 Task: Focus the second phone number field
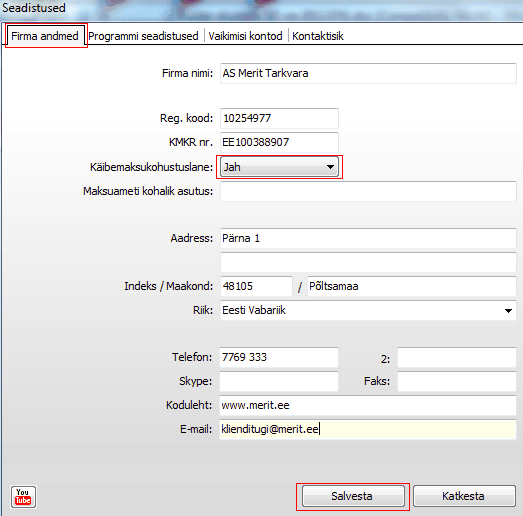(457, 357)
